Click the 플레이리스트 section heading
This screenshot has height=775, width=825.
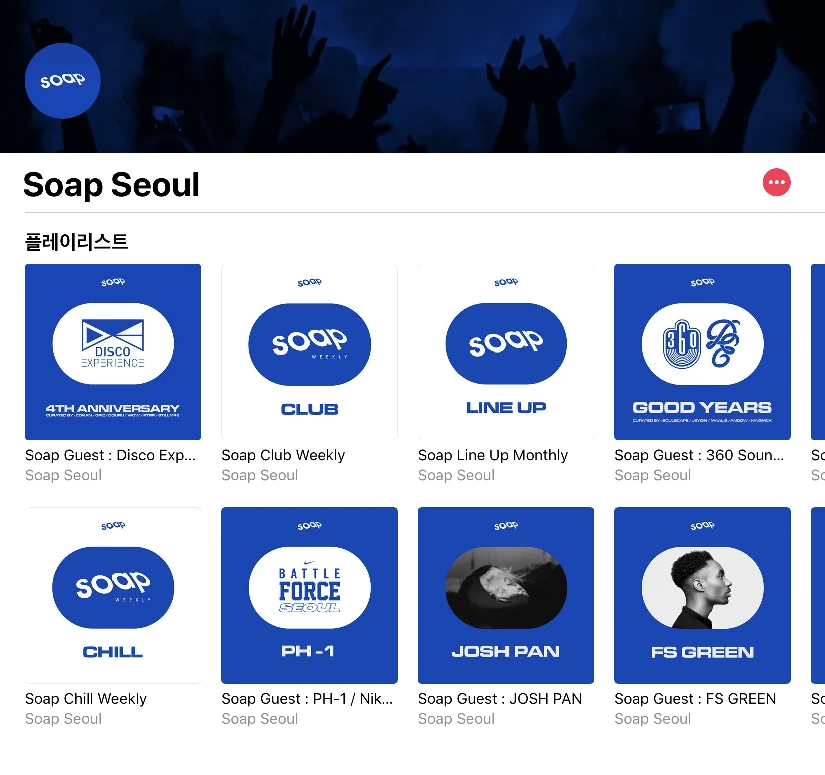coord(76,242)
